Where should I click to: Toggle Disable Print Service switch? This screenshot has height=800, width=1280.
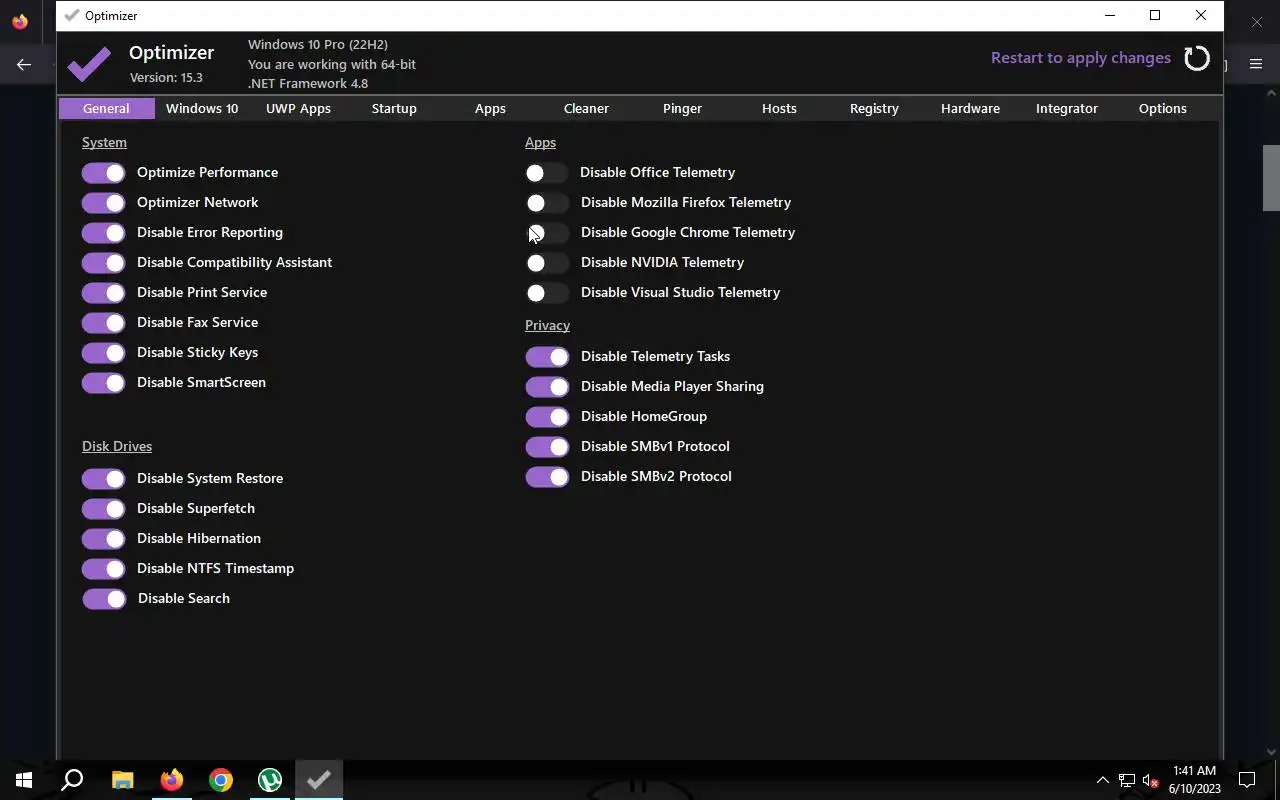point(104,293)
